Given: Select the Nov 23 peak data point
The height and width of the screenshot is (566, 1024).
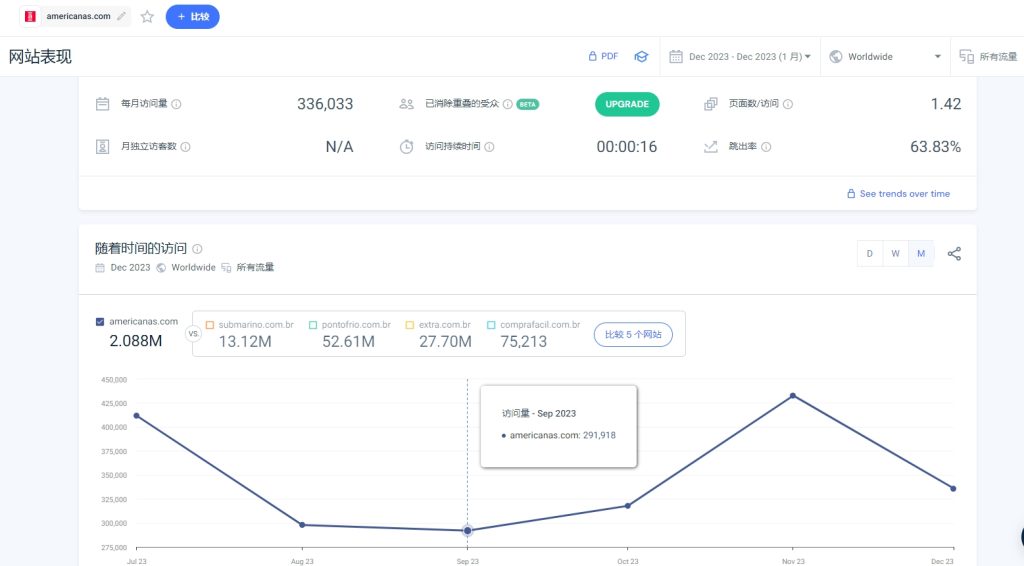Looking at the screenshot, I should 793,396.
